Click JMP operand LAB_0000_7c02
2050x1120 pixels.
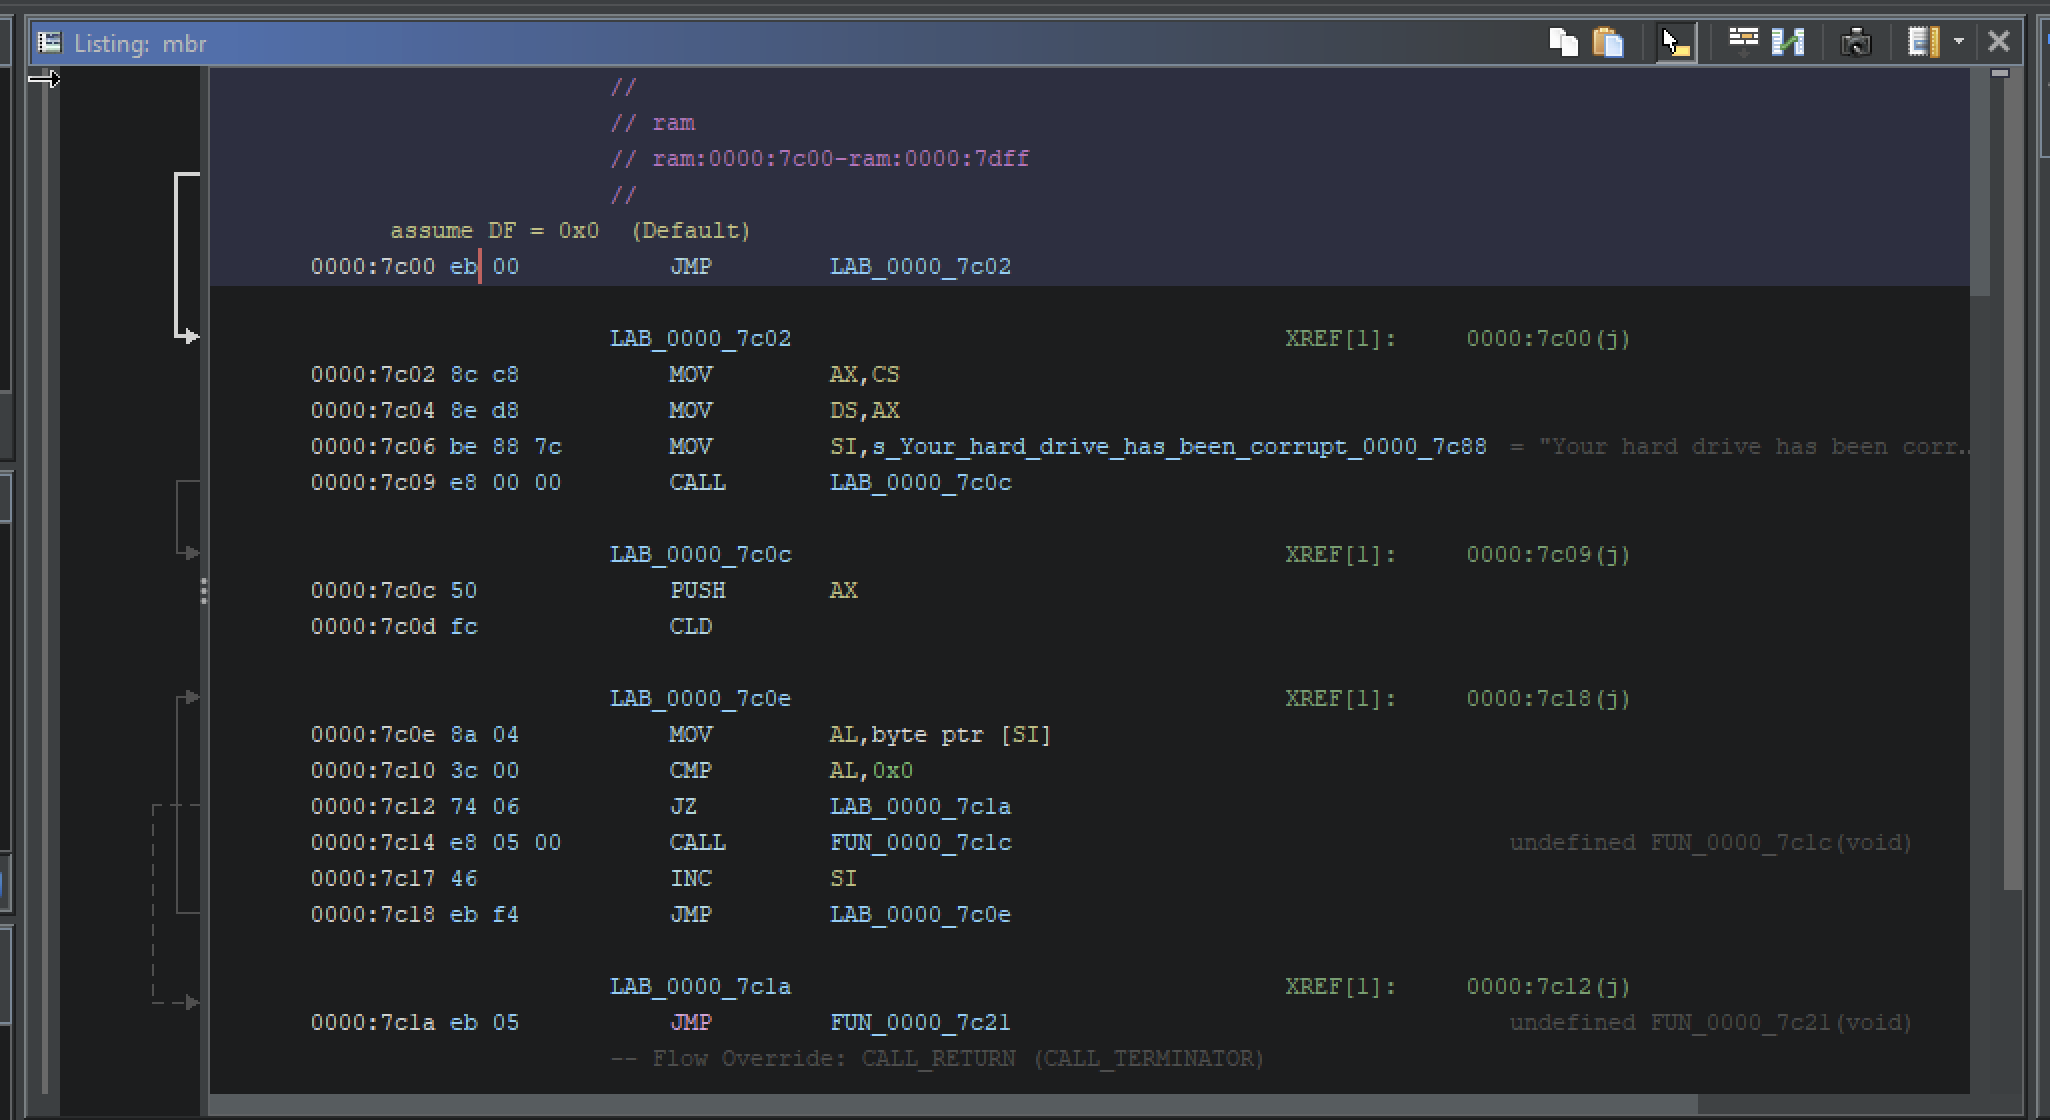click(920, 266)
